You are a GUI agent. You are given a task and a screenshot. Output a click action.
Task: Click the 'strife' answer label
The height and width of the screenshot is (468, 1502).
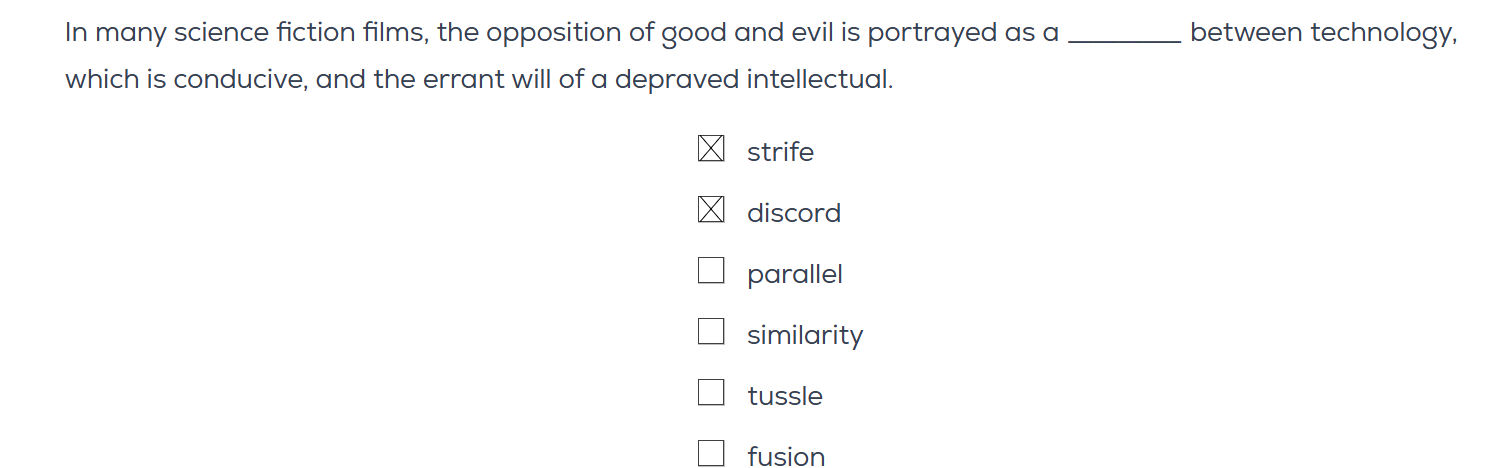click(780, 152)
